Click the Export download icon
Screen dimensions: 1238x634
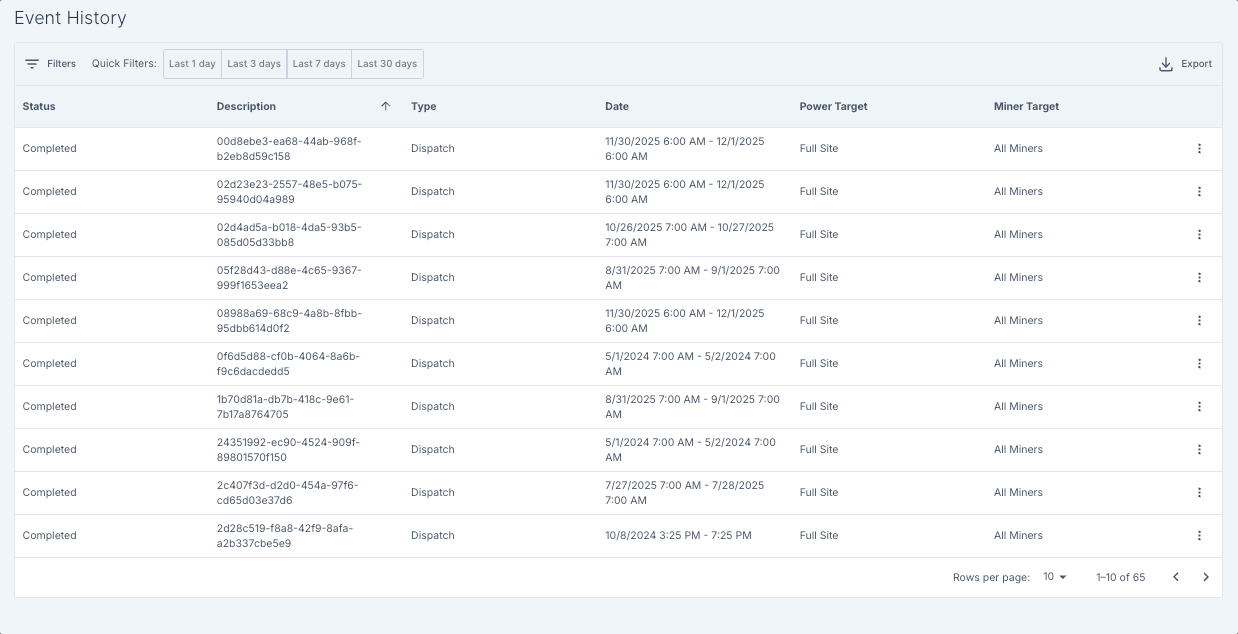pyautogui.click(x=1165, y=64)
